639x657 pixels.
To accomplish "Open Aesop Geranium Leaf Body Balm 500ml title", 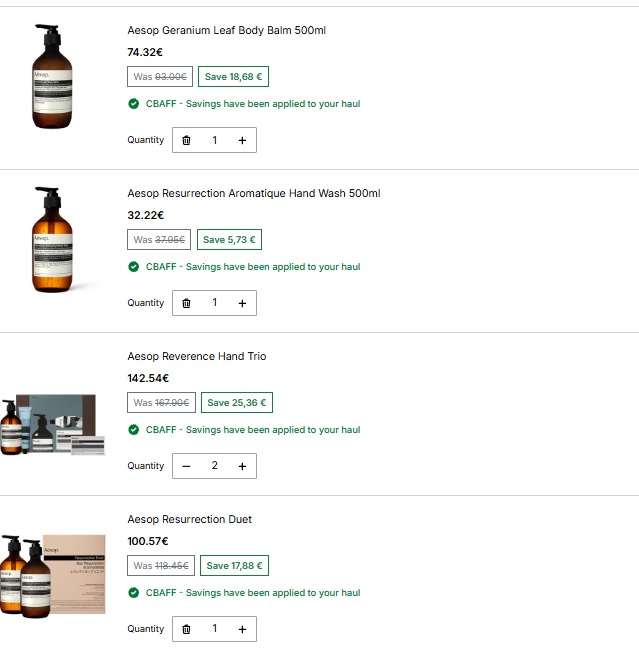I will pyautogui.click(x=227, y=30).
